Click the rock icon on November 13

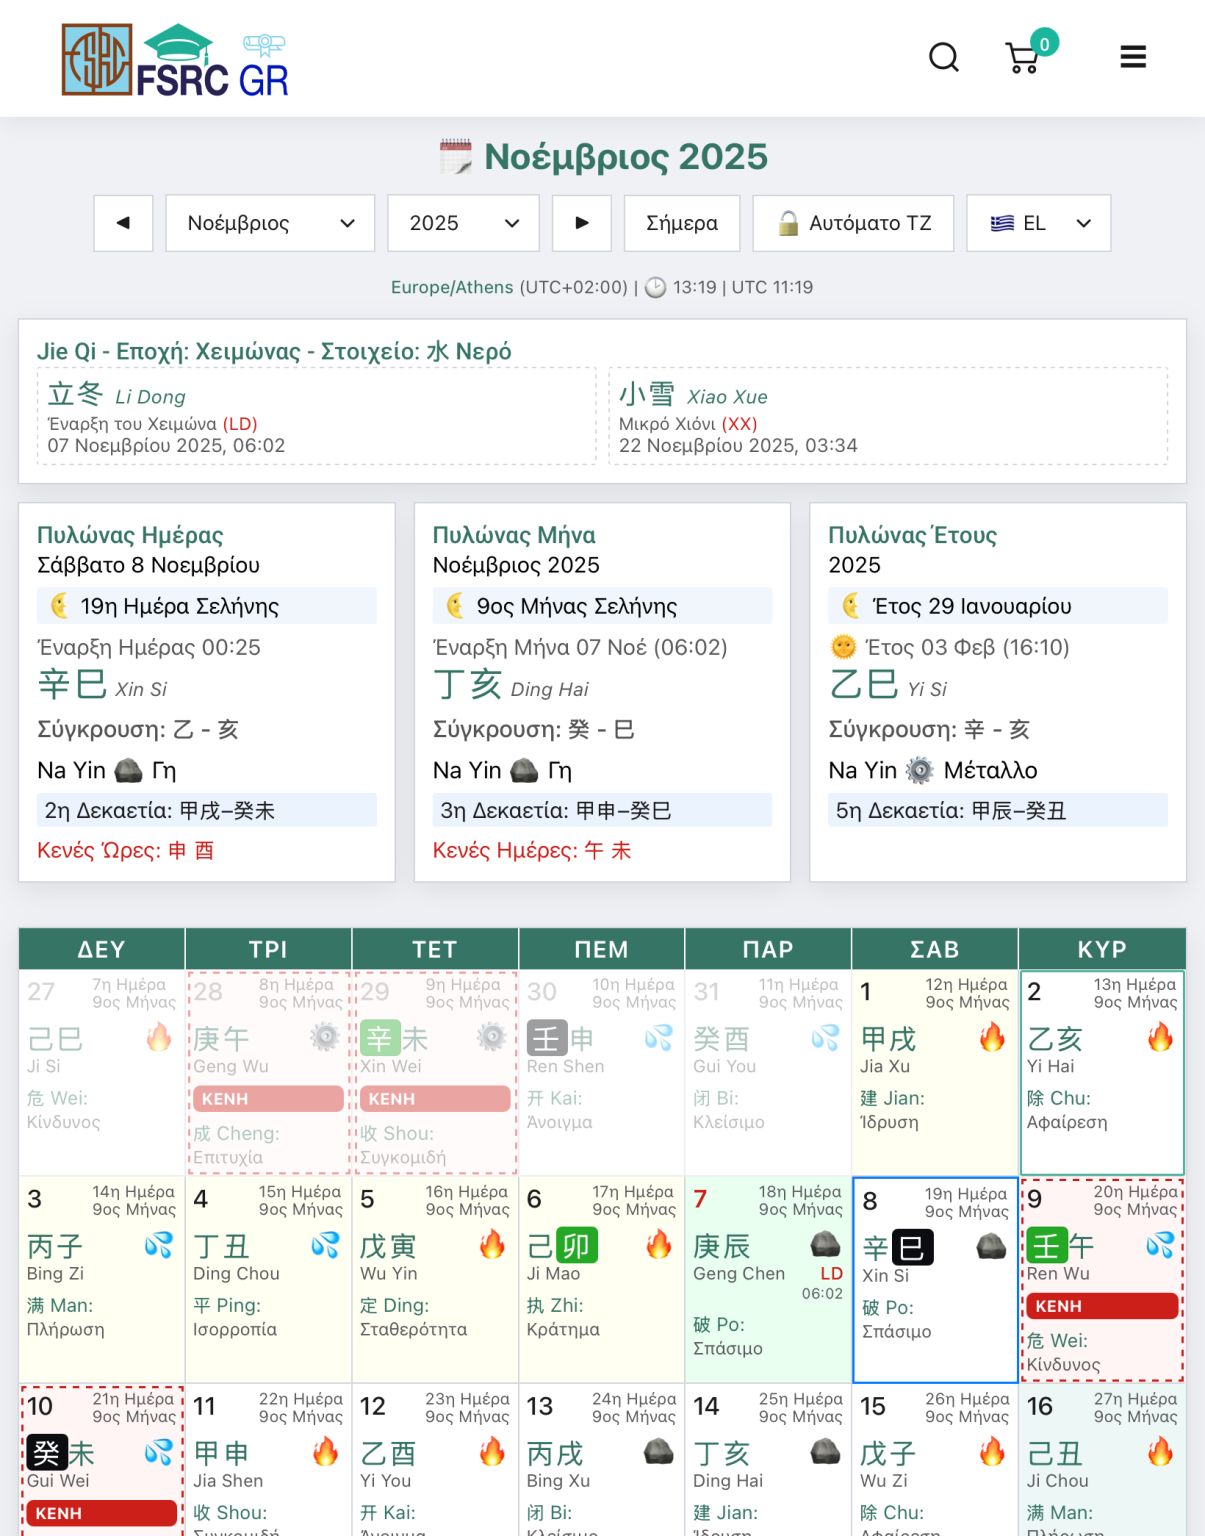(658, 1451)
